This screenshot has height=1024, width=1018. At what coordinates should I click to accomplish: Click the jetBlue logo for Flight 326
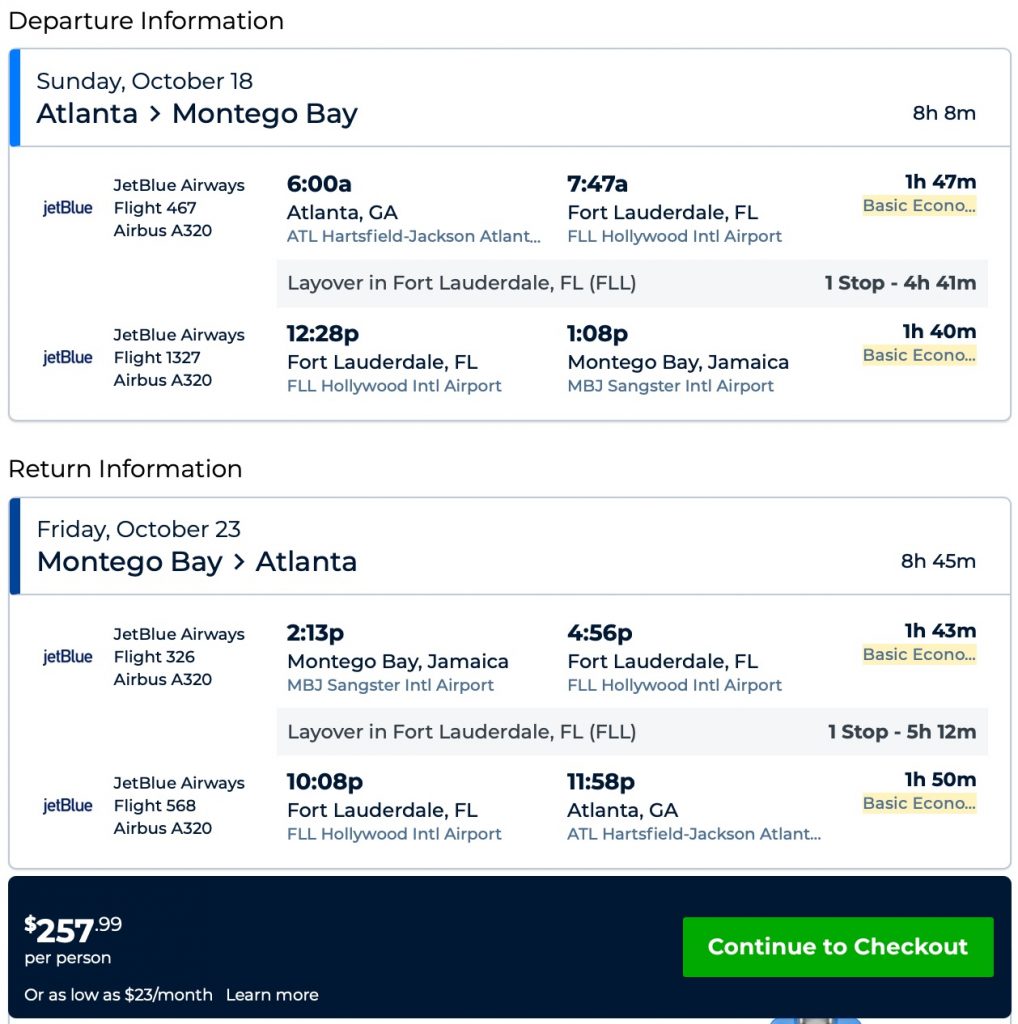click(x=68, y=657)
